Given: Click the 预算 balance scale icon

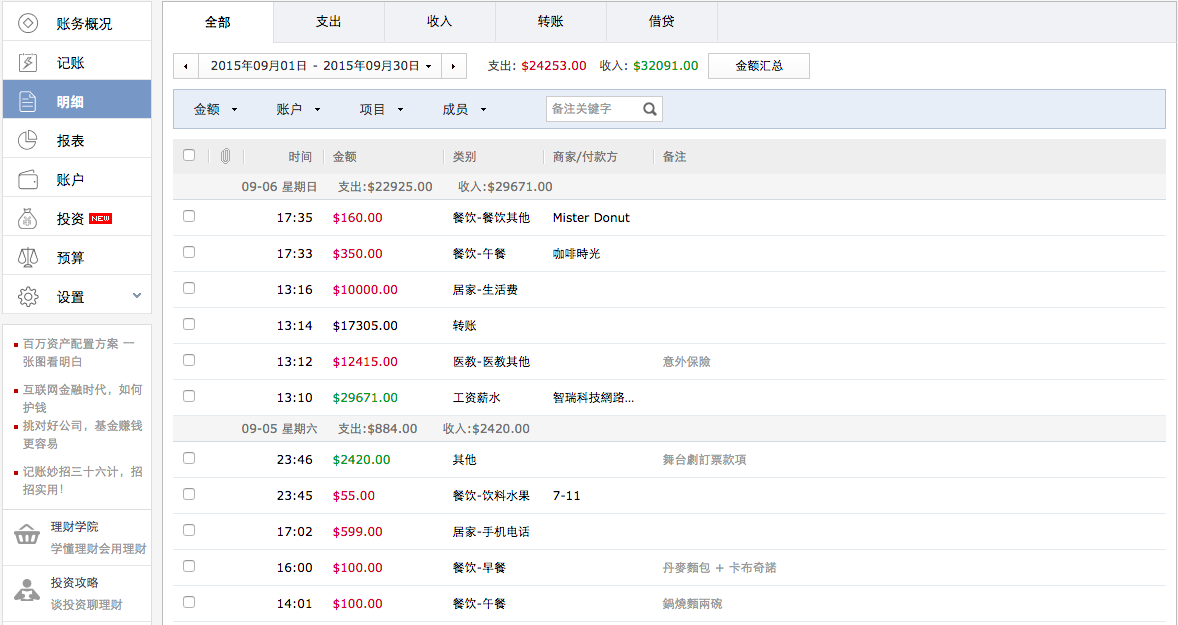Looking at the screenshot, I should coord(28,257).
